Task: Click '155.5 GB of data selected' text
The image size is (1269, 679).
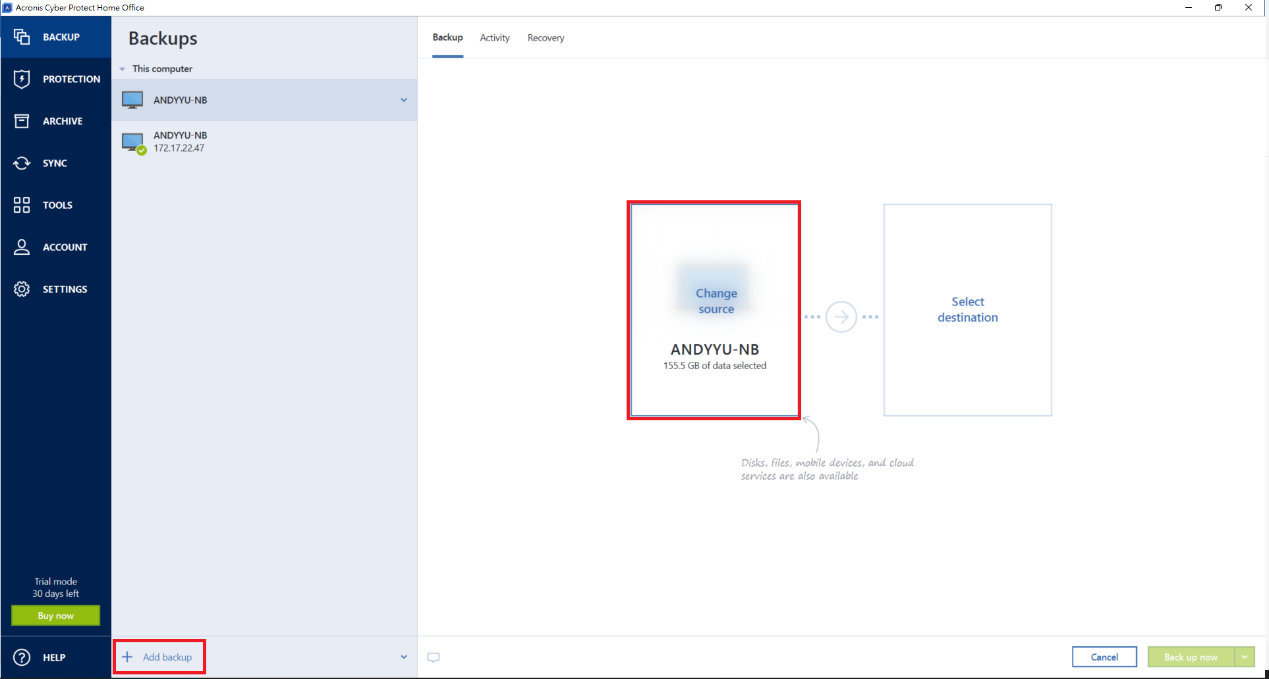Action: [x=715, y=366]
